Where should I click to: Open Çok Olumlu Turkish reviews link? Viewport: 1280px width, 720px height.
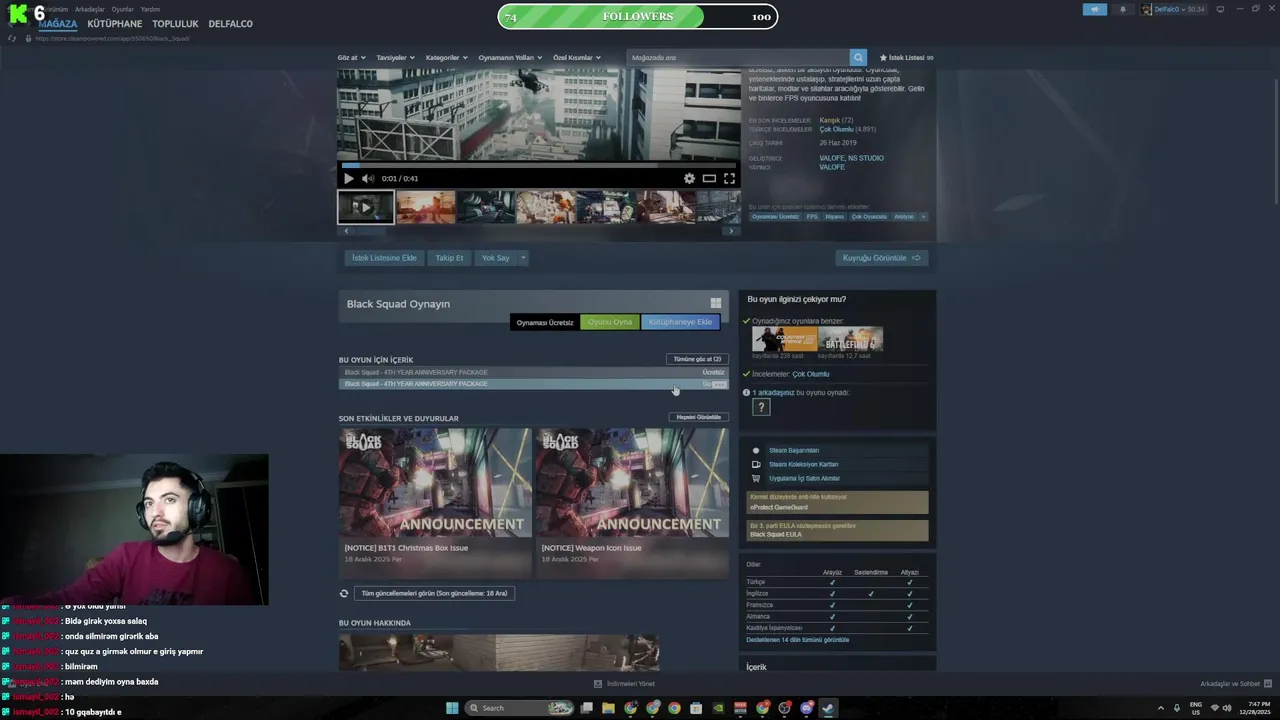(836, 129)
